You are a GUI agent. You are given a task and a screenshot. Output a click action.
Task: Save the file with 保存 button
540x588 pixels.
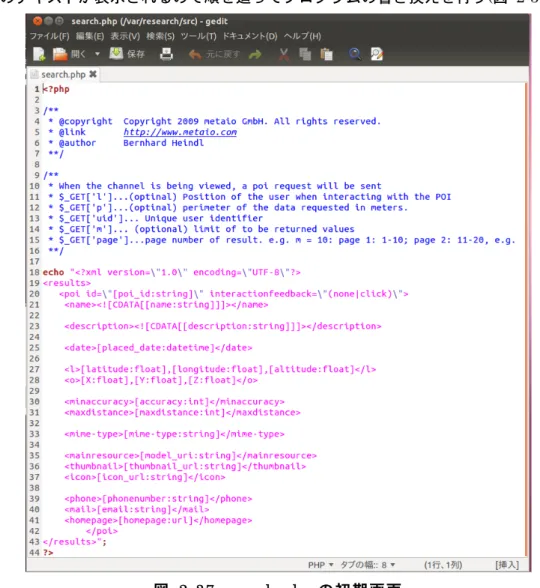(x=127, y=54)
